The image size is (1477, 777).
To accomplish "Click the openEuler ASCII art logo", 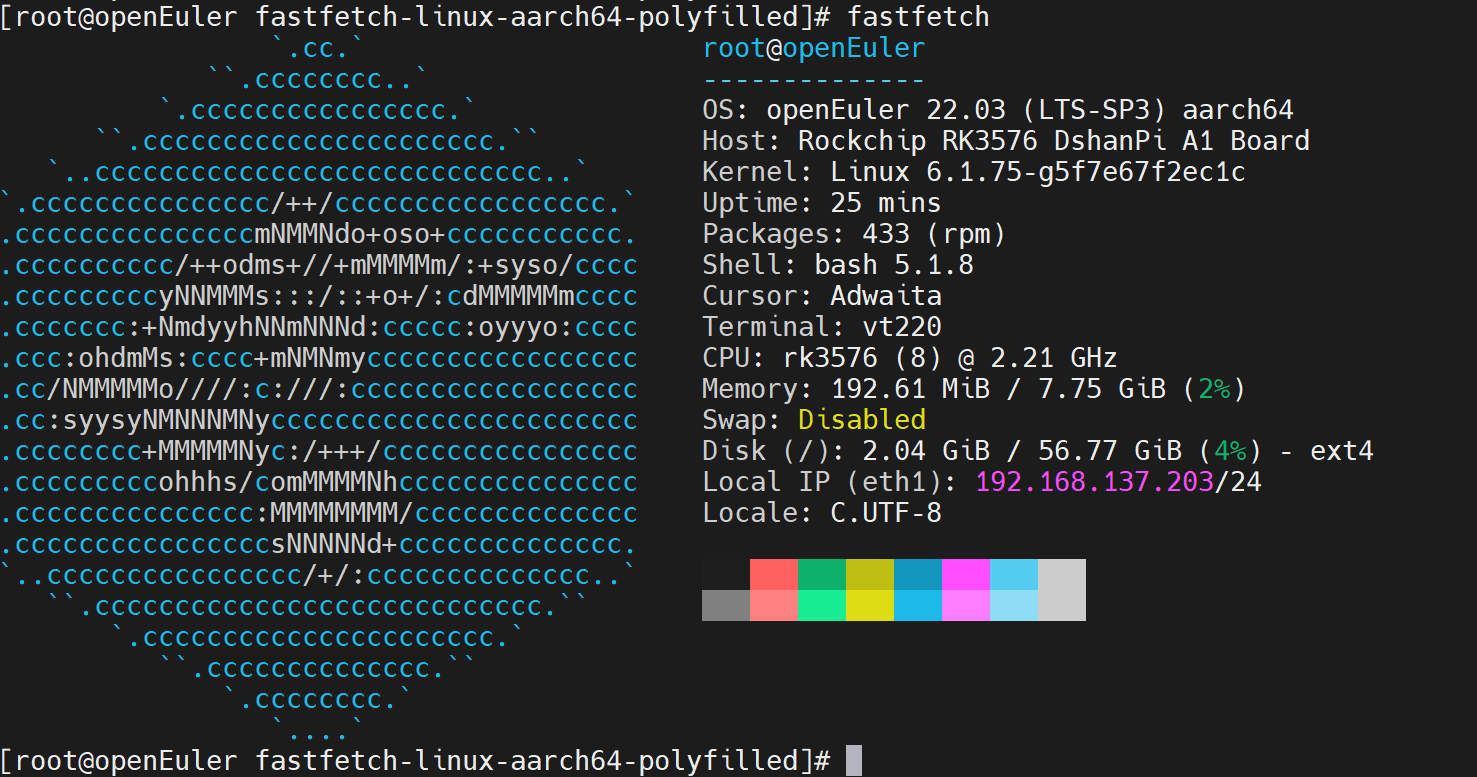I will tap(318, 390).
